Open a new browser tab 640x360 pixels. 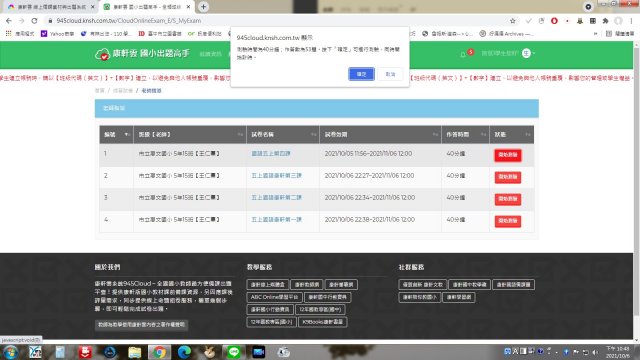pos(203,7)
